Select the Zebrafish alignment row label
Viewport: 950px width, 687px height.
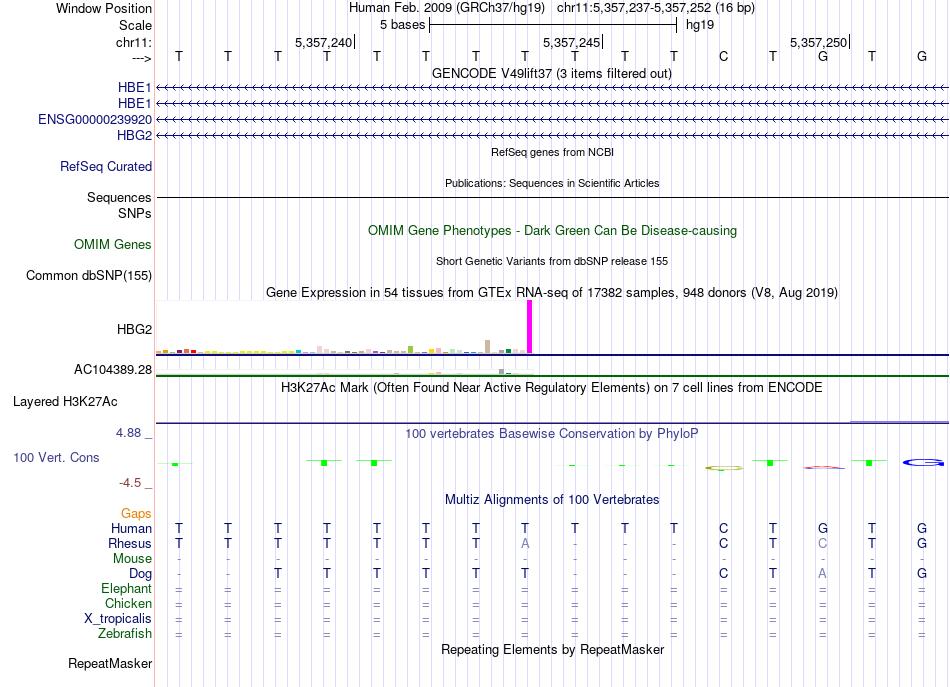click(x=125, y=633)
